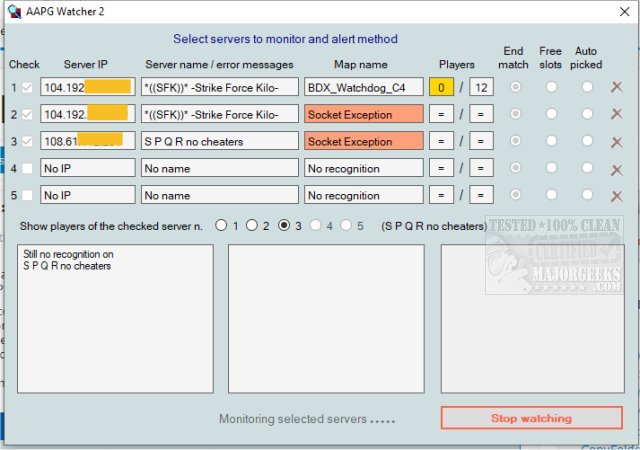Image resolution: width=640 pixels, height=450 pixels.
Task: Click Socket Exception field in row 3
Action: 364,141
